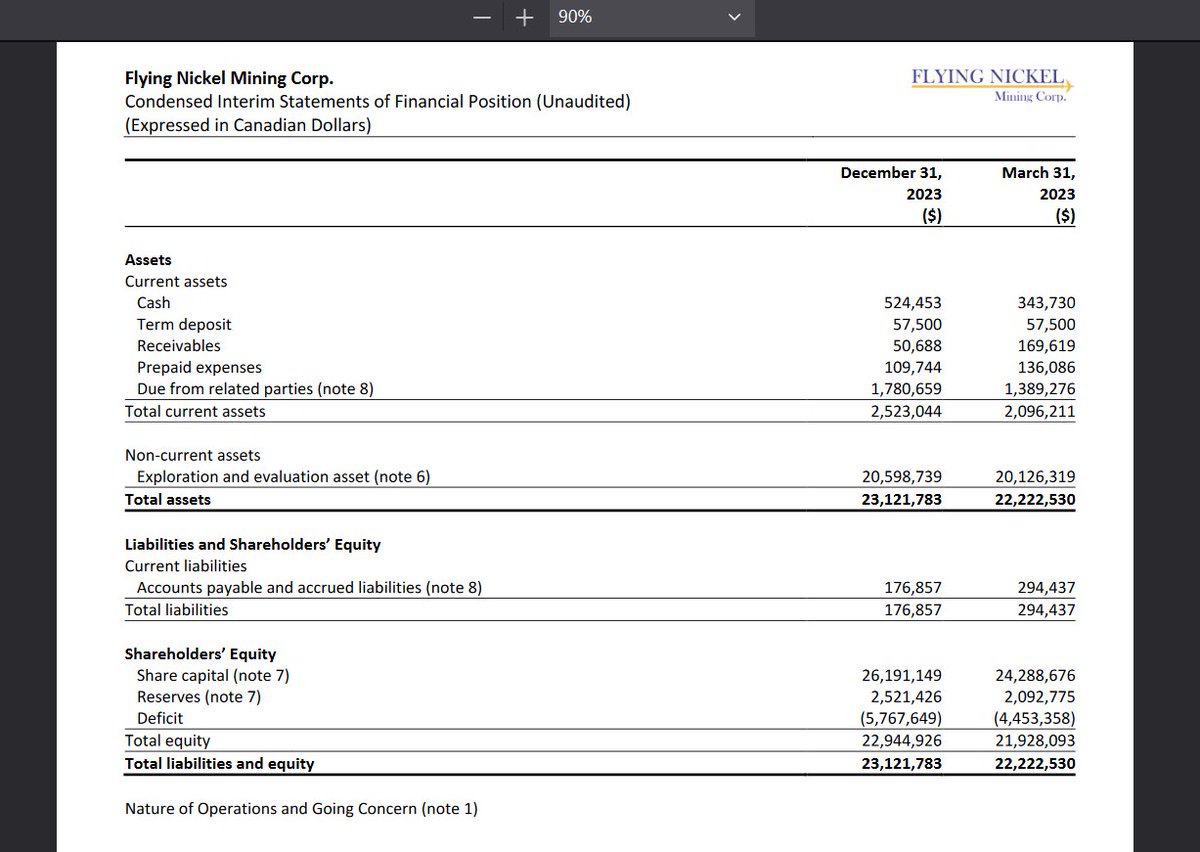Open the 90% zoom level dropdown
The height and width of the screenshot is (852, 1200).
coord(651,17)
